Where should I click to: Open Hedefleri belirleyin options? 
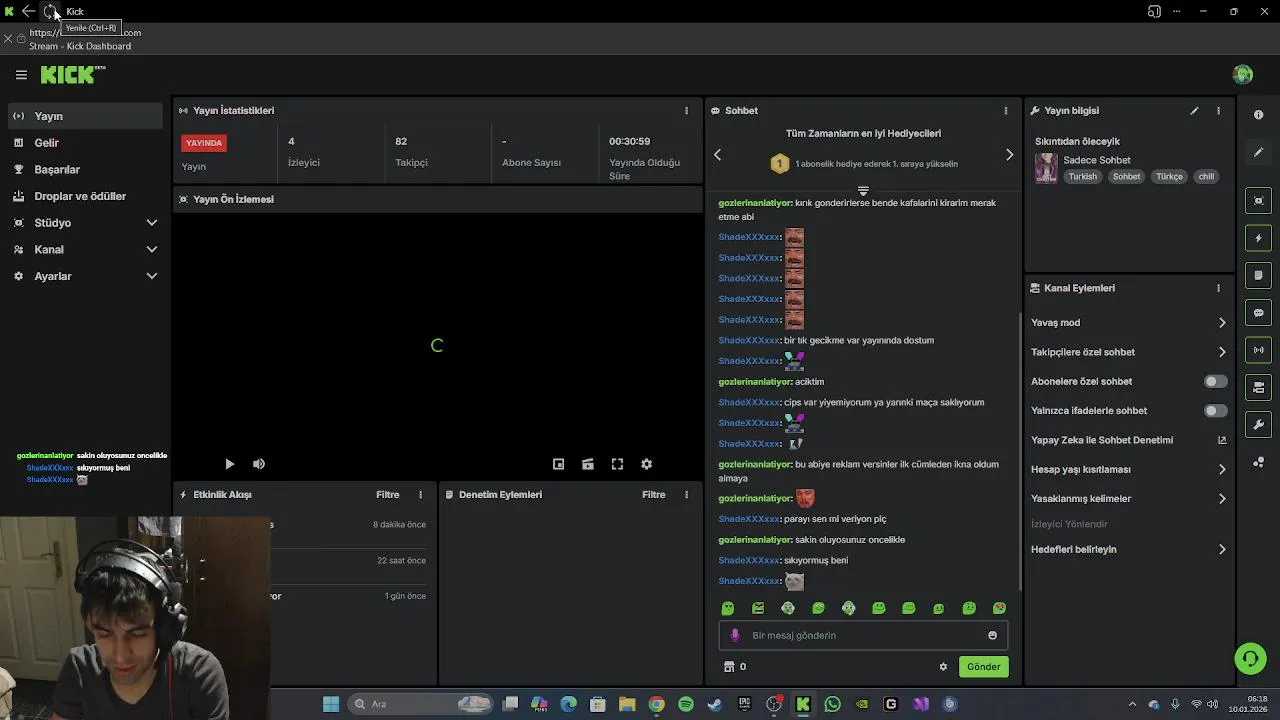point(1128,549)
